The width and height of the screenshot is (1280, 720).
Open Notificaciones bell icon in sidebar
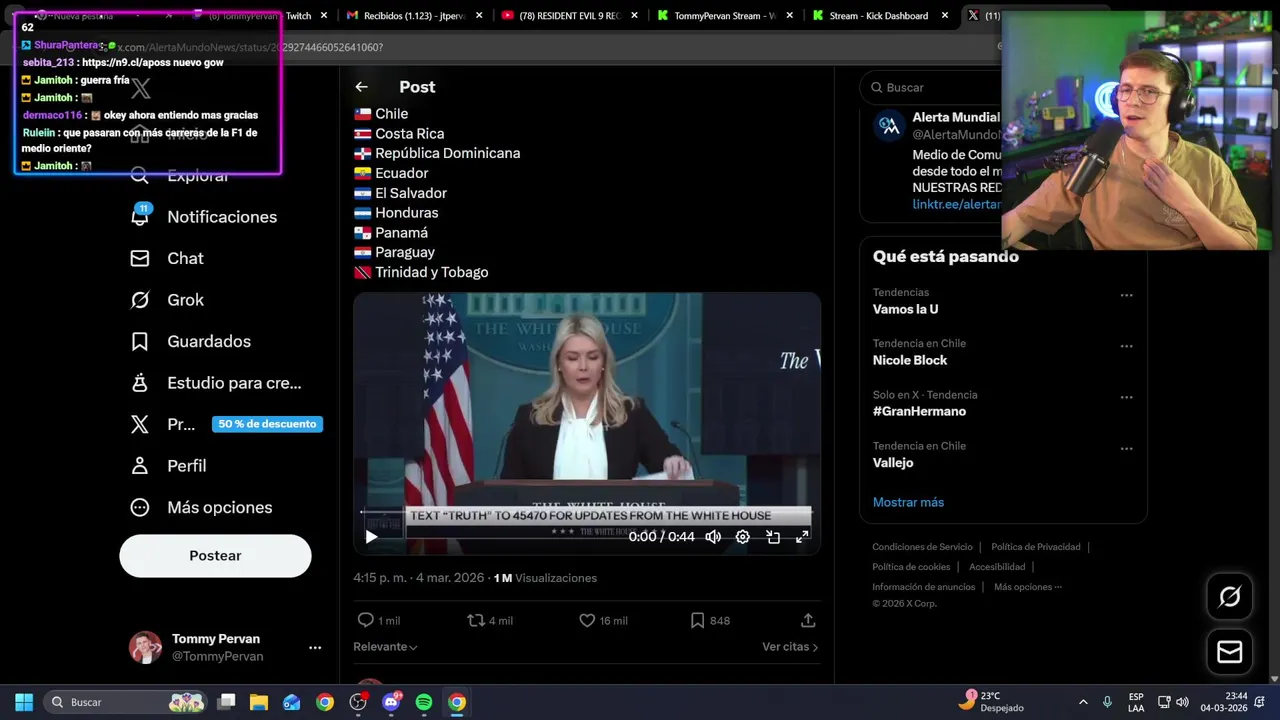pyautogui.click(x=140, y=216)
